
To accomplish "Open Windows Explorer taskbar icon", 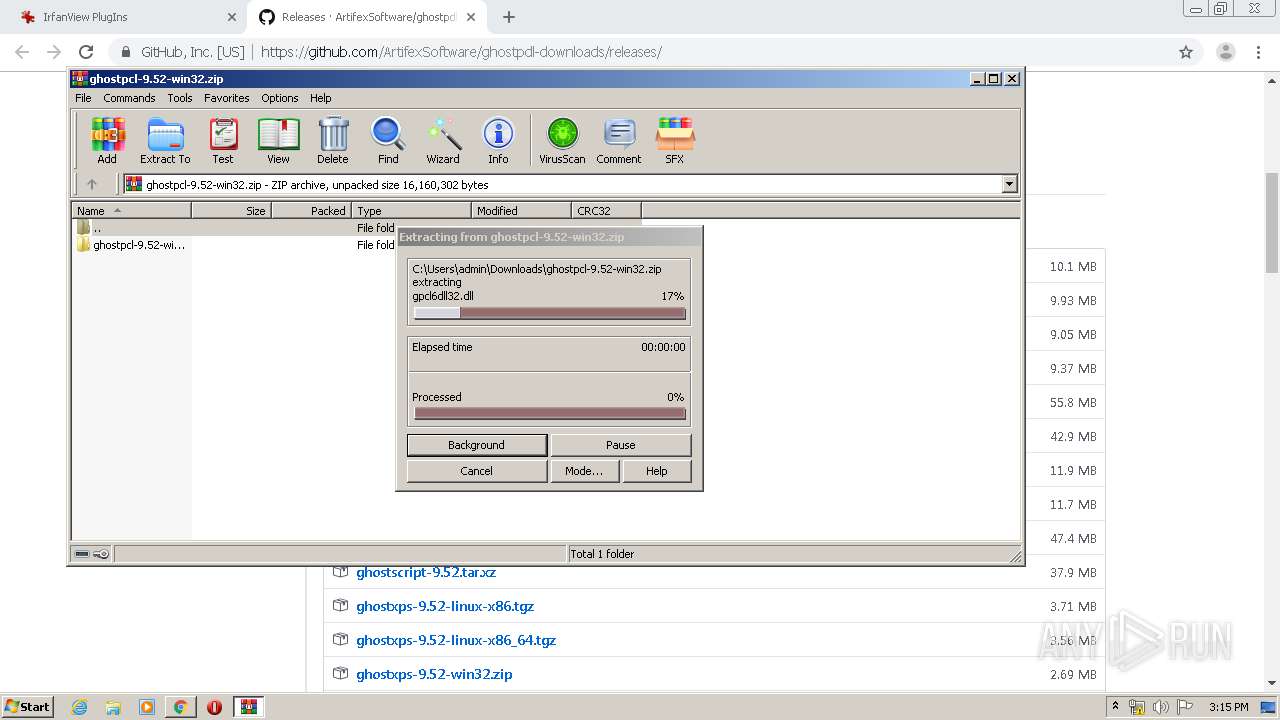I will pos(113,707).
